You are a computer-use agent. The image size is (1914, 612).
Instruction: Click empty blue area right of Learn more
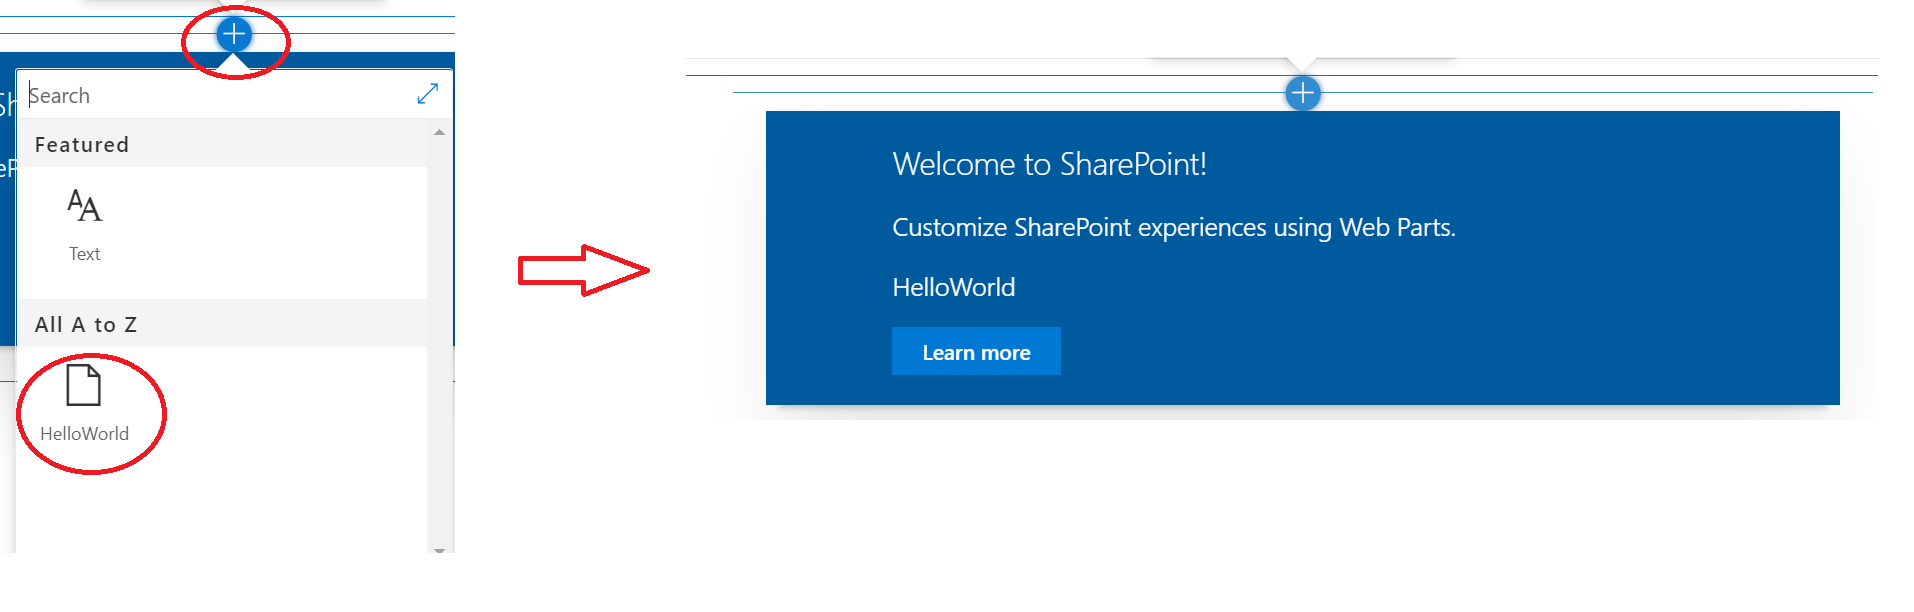[x=1400, y=352]
